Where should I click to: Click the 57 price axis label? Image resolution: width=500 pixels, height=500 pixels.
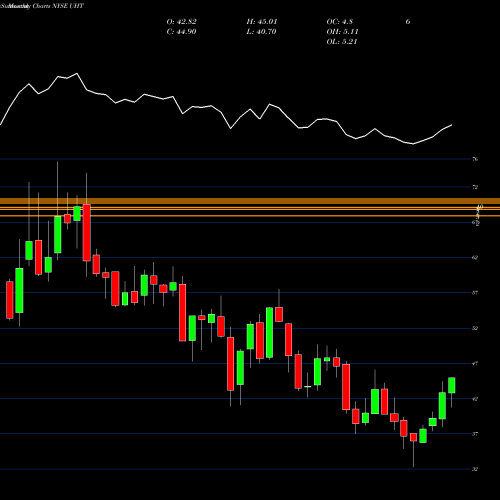pyautogui.click(x=475, y=293)
